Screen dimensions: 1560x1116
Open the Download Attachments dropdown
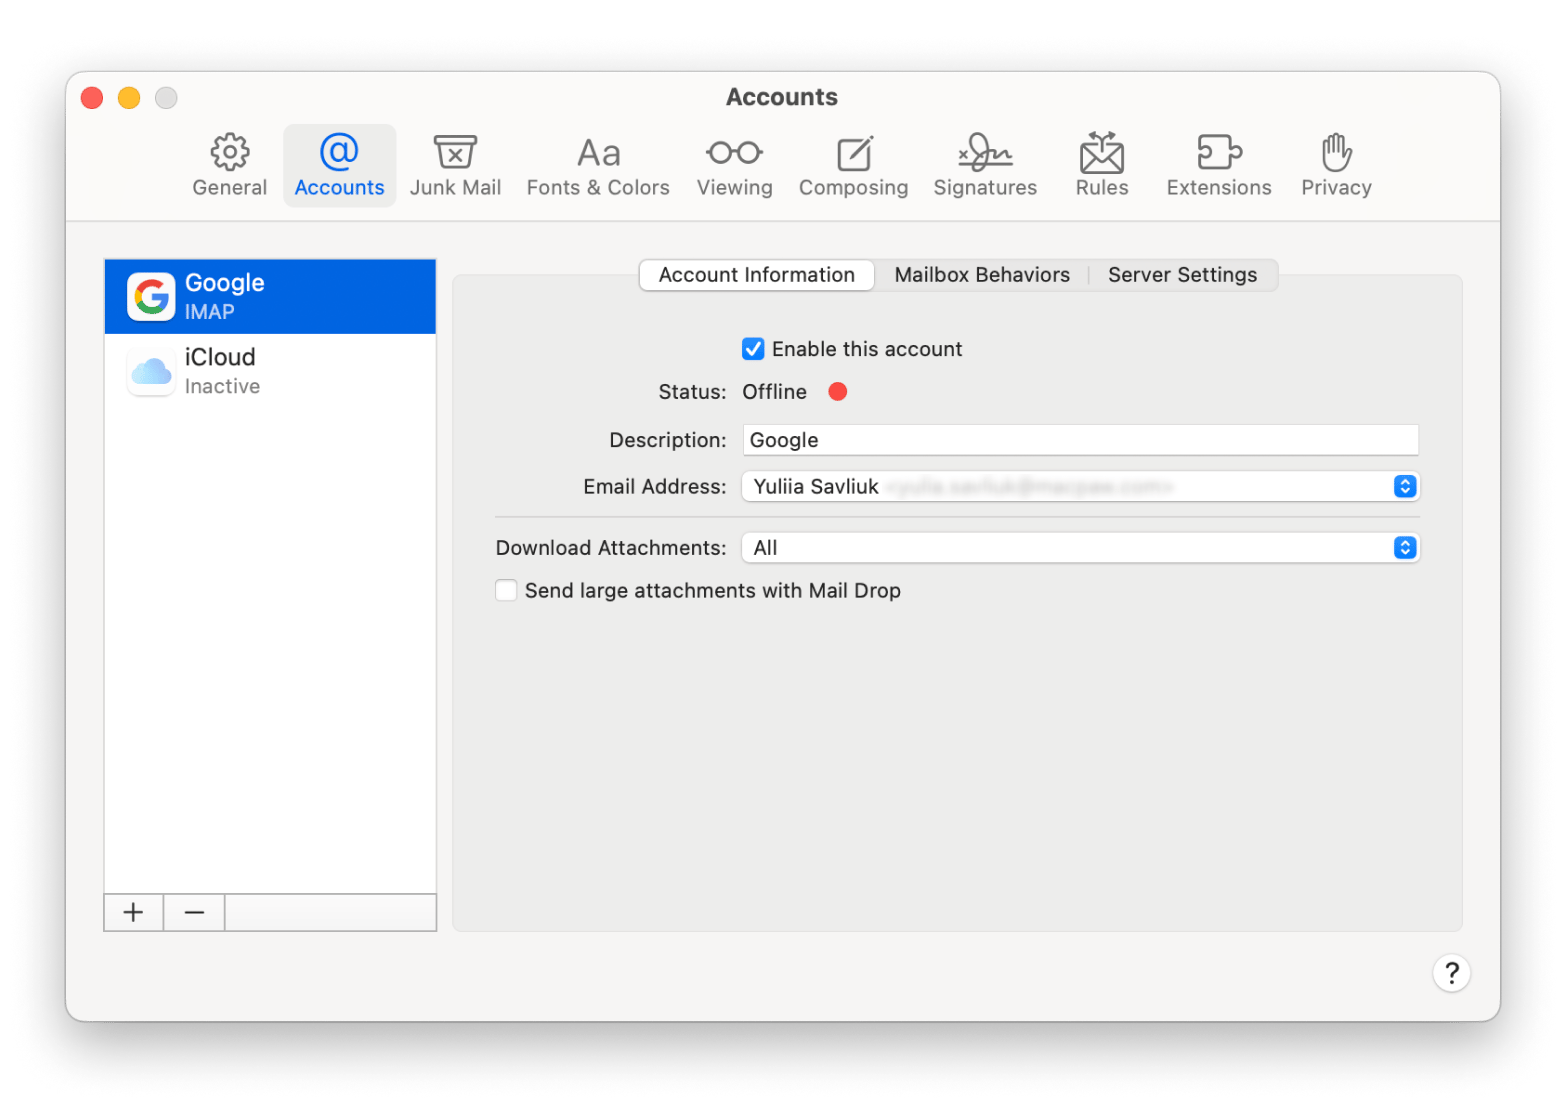point(1404,548)
